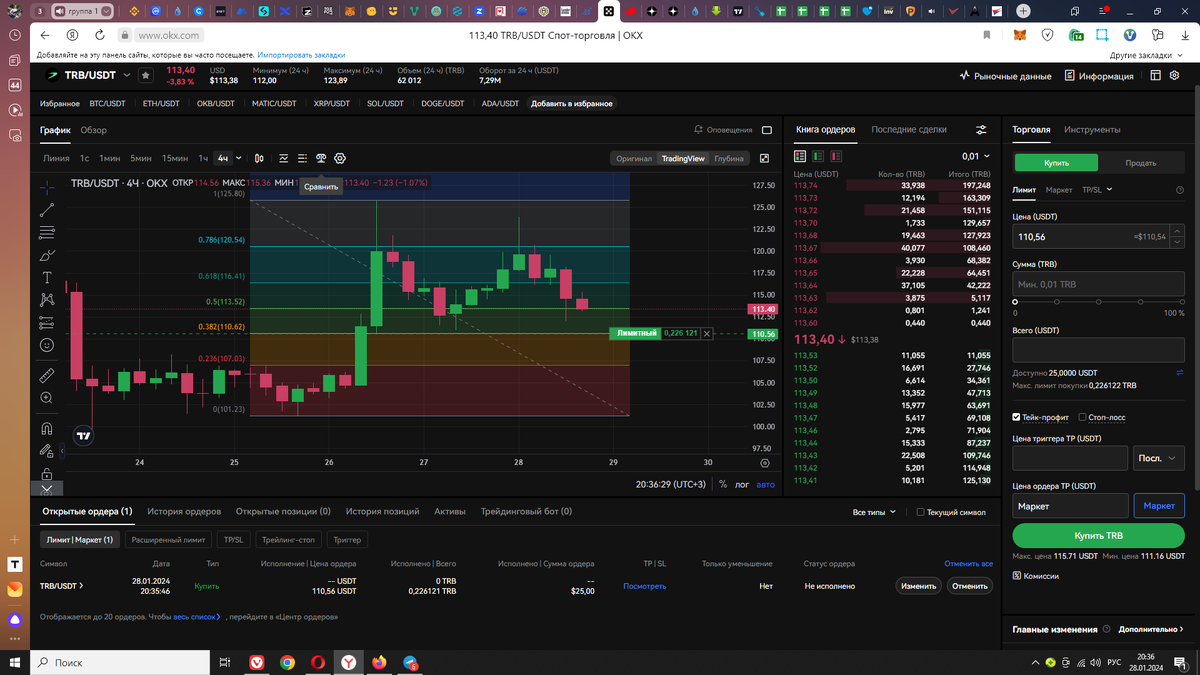Toggle percent scale on chart
1200x675 pixels.
click(722, 484)
